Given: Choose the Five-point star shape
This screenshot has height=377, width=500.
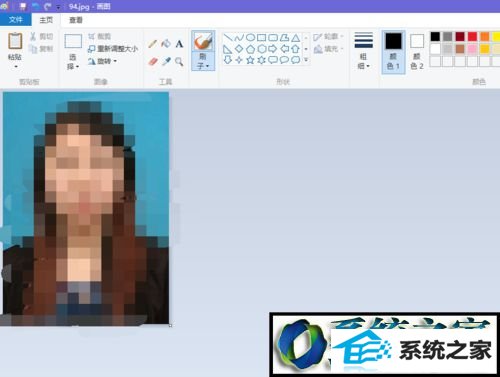Looking at the screenshot, I should pyautogui.click(x=250, y=60).
